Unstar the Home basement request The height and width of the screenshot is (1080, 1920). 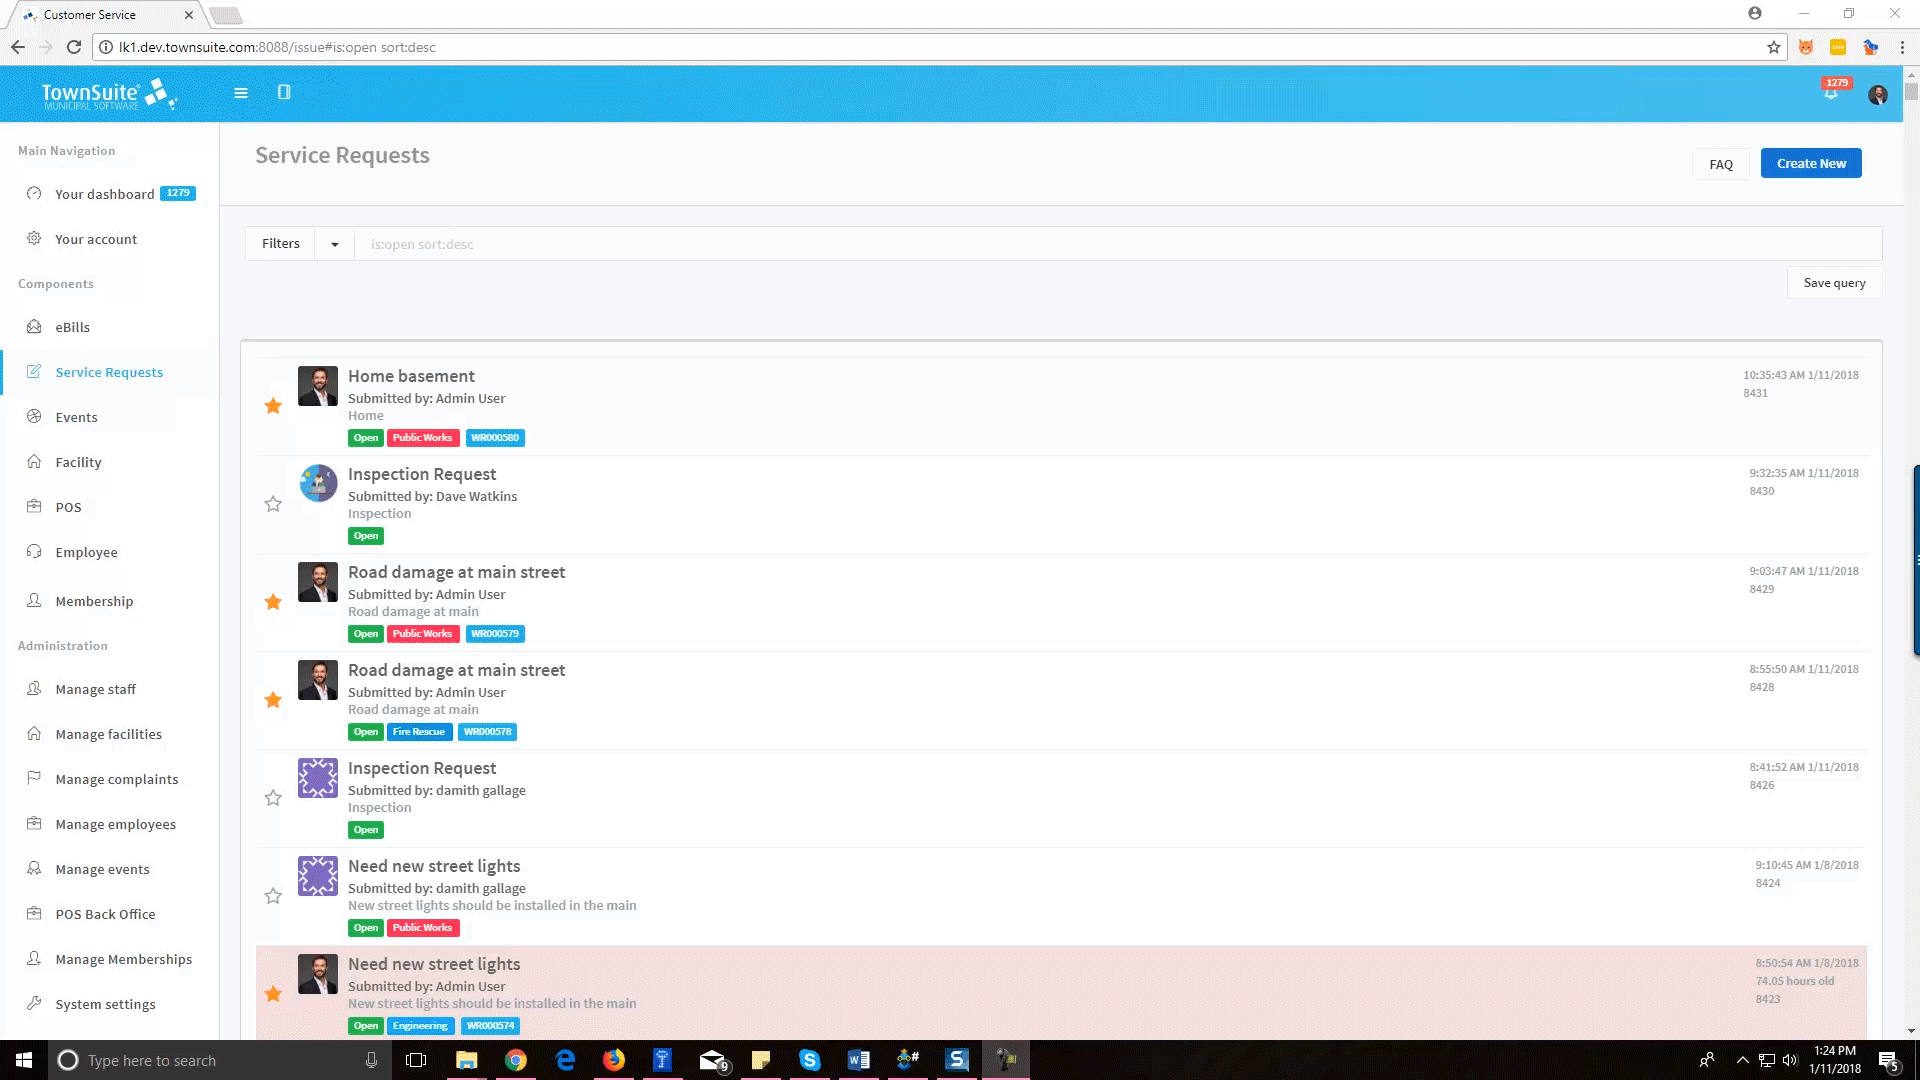click(273, 406)
